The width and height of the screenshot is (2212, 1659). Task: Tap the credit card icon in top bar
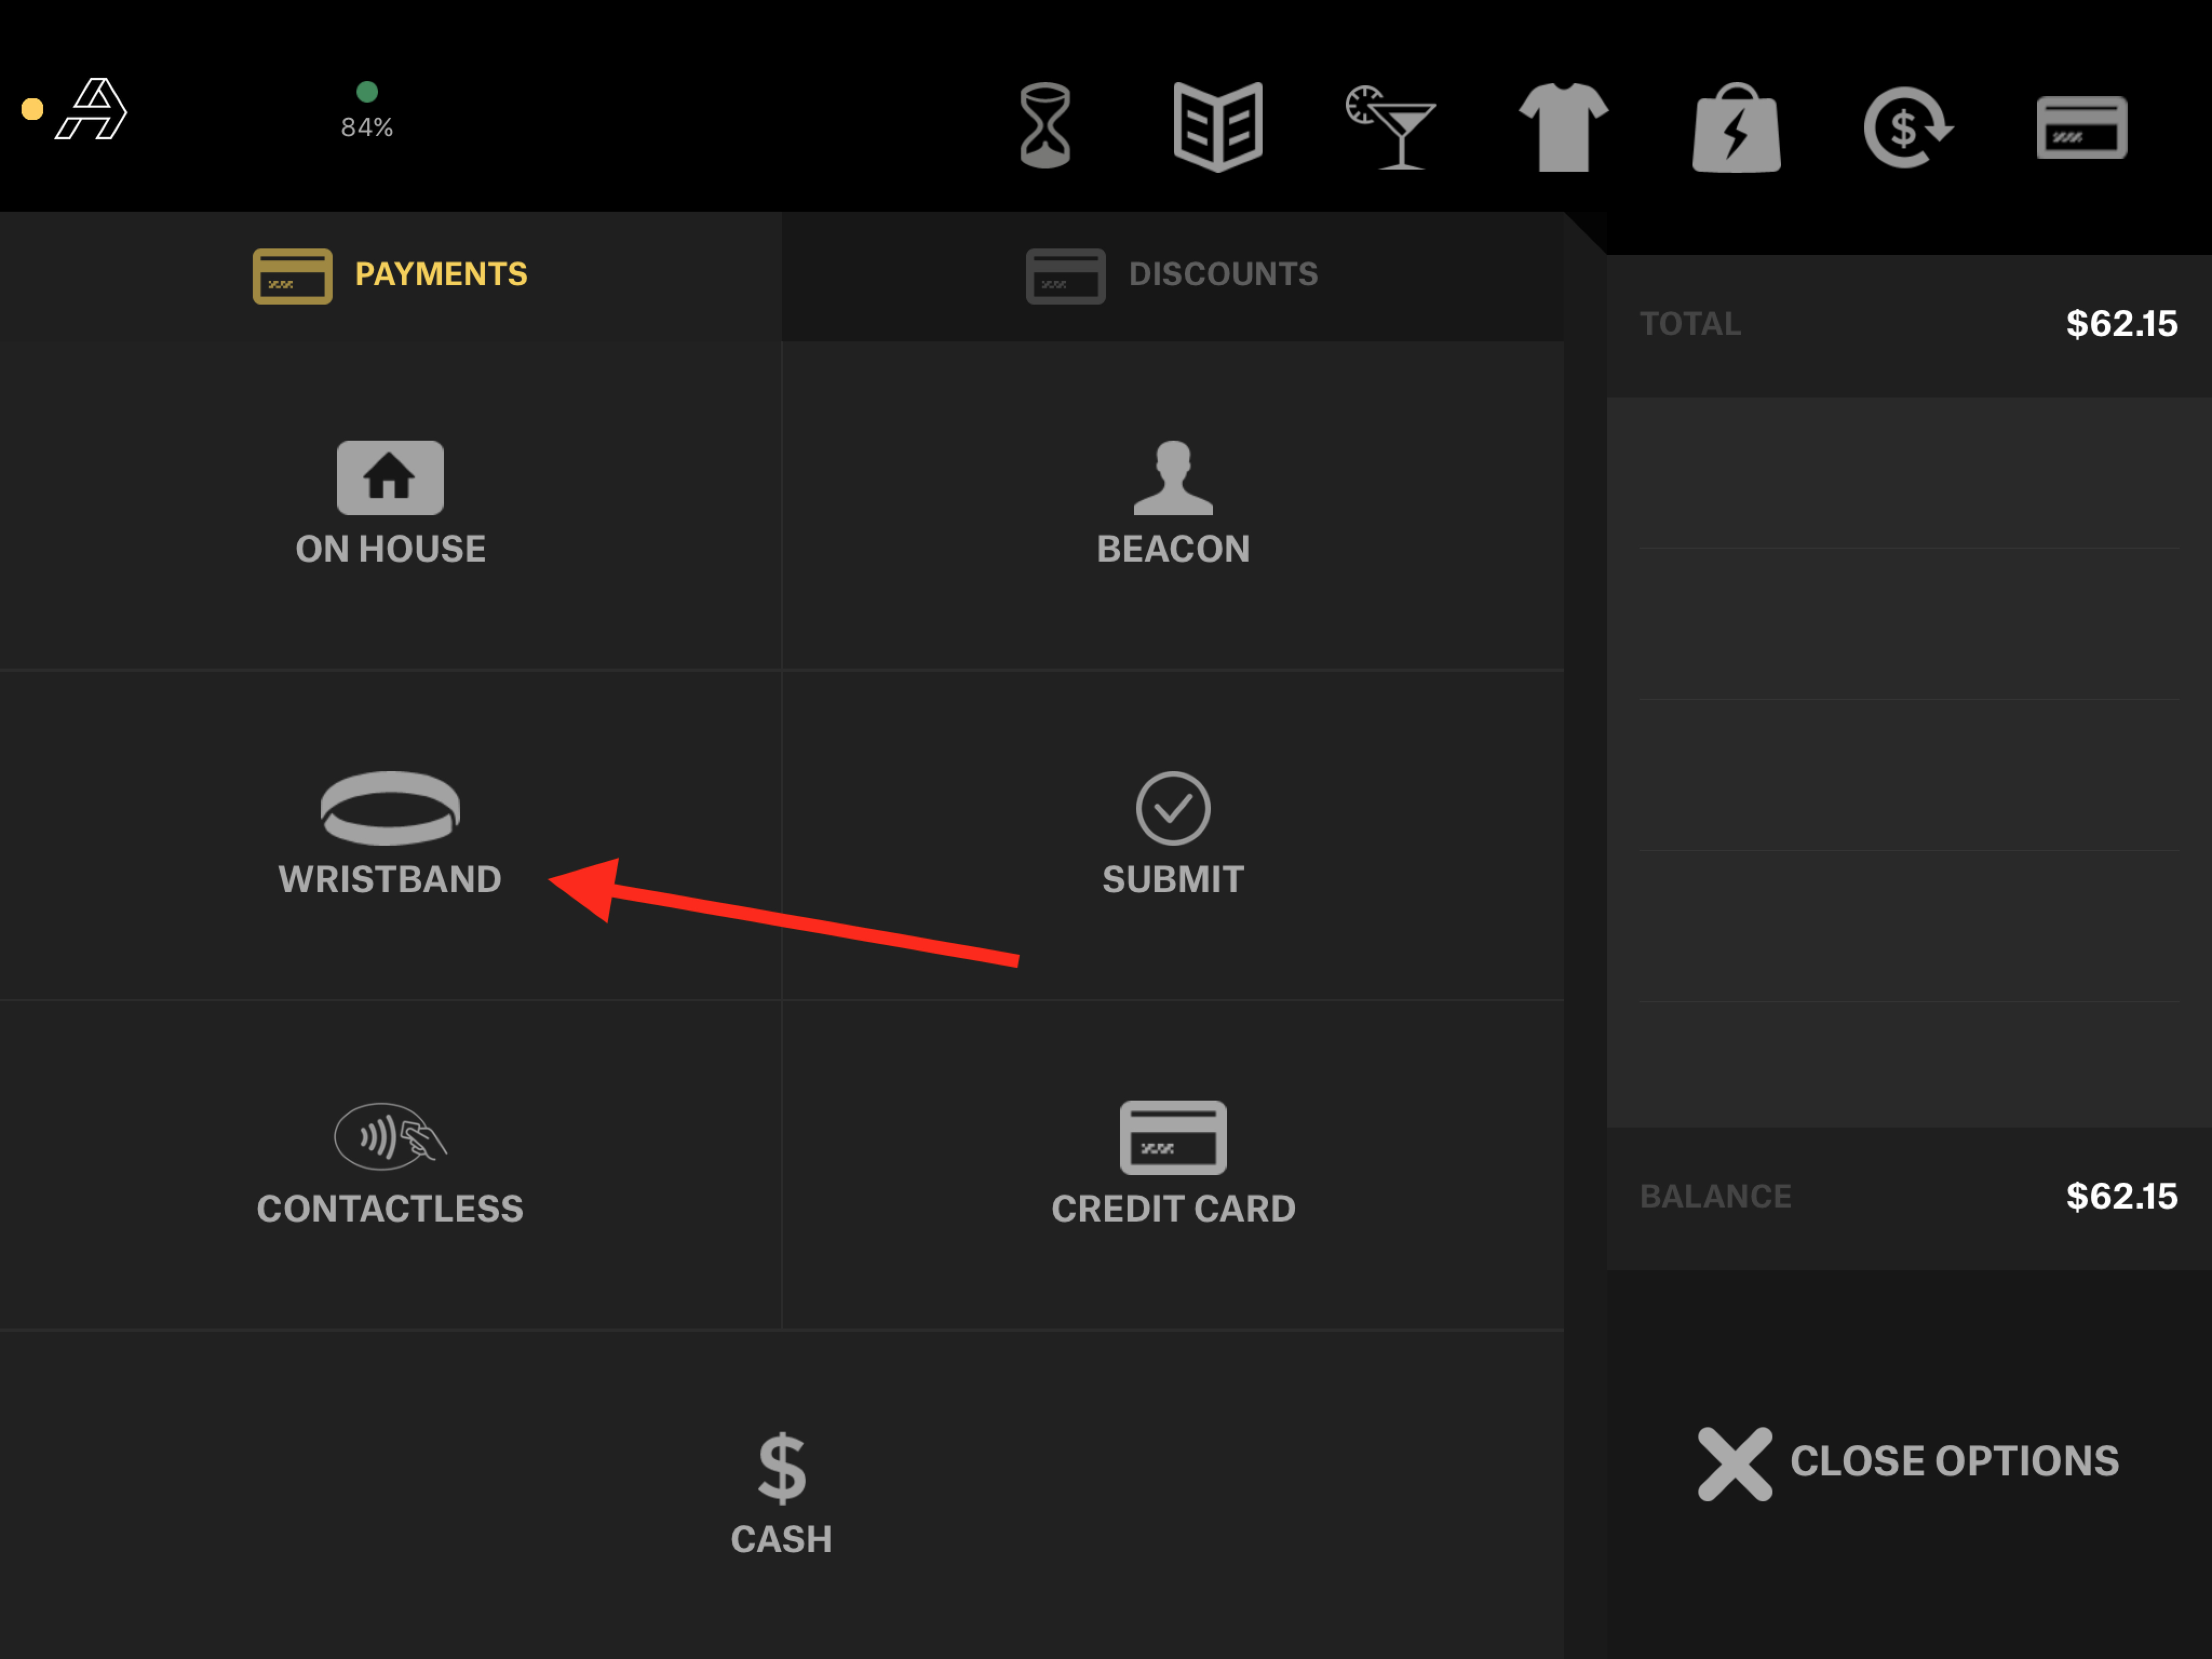[x=2081, y=127]
